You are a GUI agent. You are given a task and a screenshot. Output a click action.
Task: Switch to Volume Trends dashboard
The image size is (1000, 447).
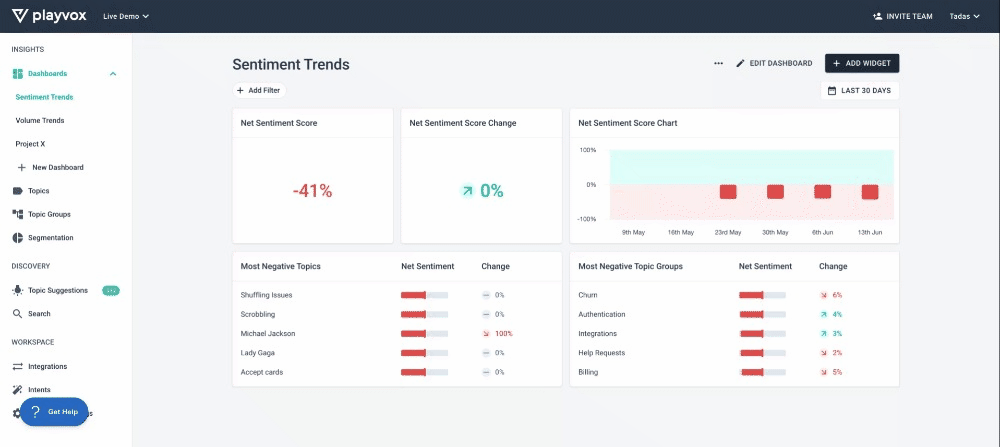pyautogui.click(x=40, y=121)
